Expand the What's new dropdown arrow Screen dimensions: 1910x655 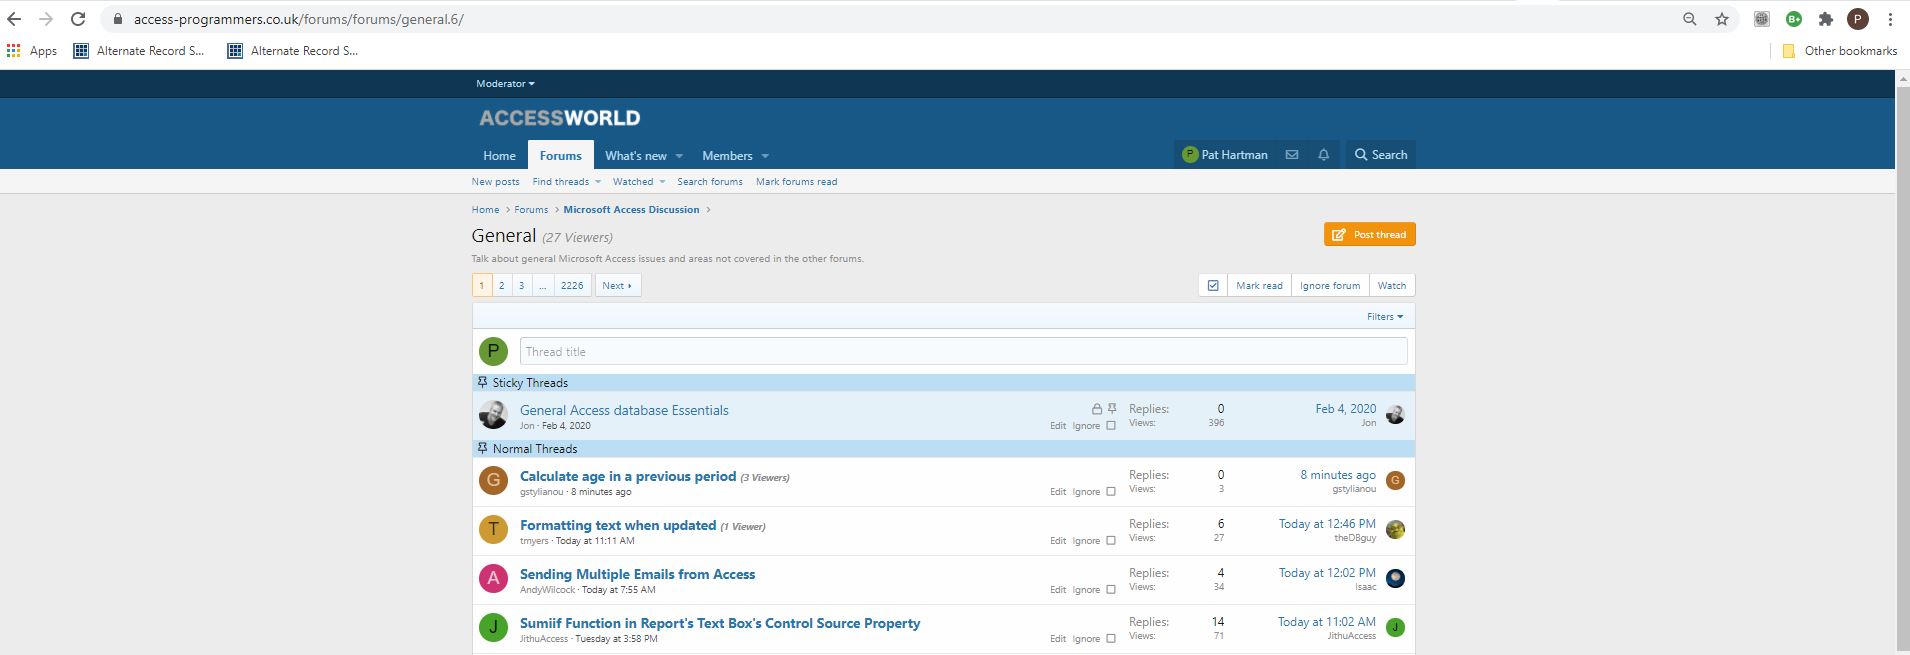[679, 156]
